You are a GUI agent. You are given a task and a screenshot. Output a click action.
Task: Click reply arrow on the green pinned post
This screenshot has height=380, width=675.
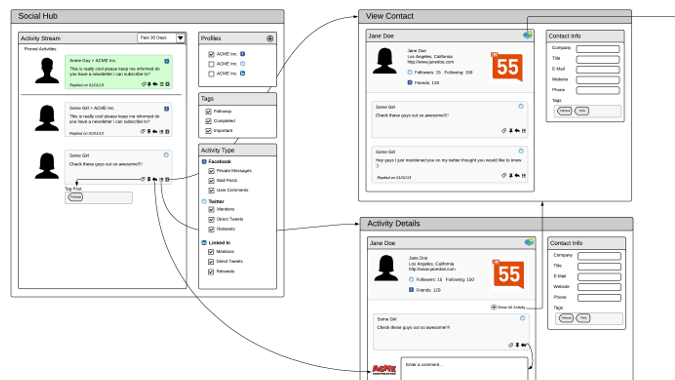[x=155, y=84]
